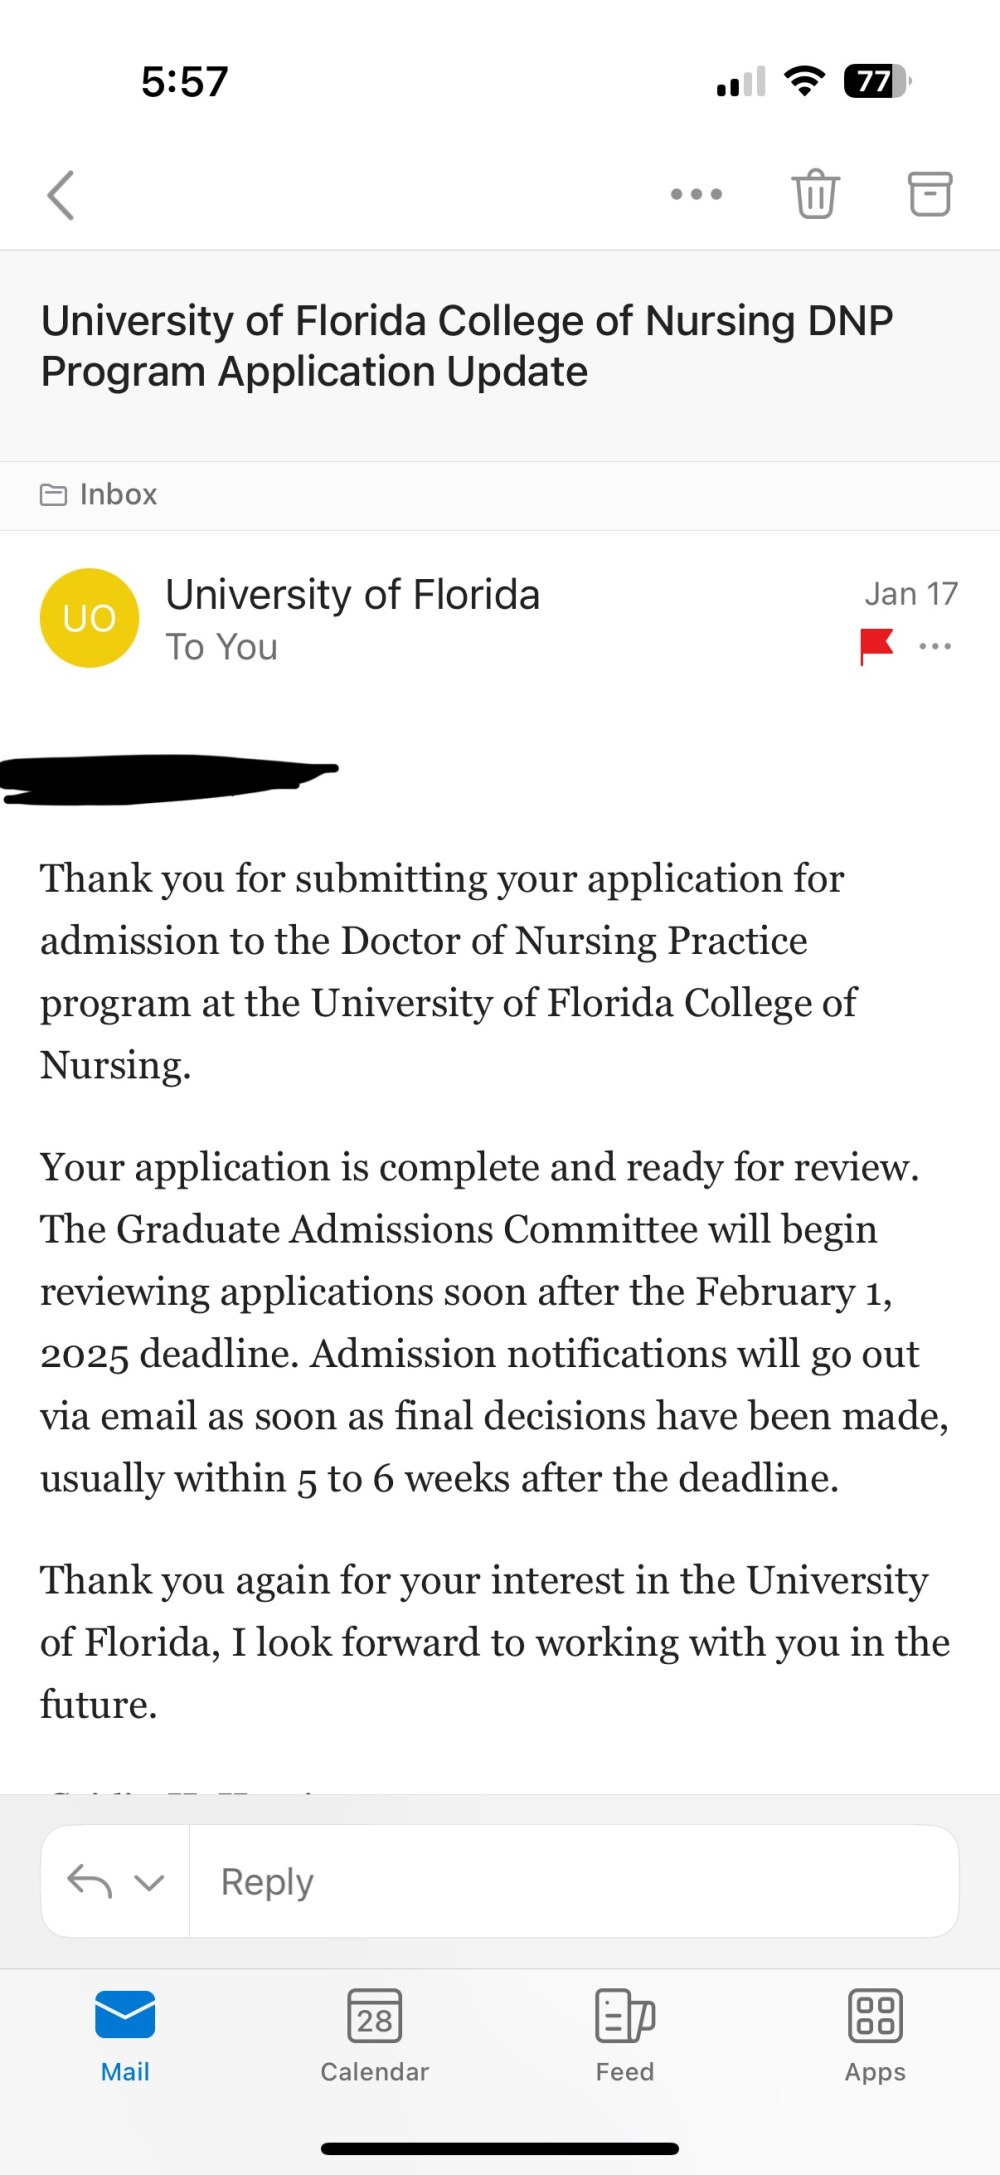Image resolution: width=1000 pixels, height=2175 pixels.
Task: Archive this email with the box icon
Action: [930, 193]
